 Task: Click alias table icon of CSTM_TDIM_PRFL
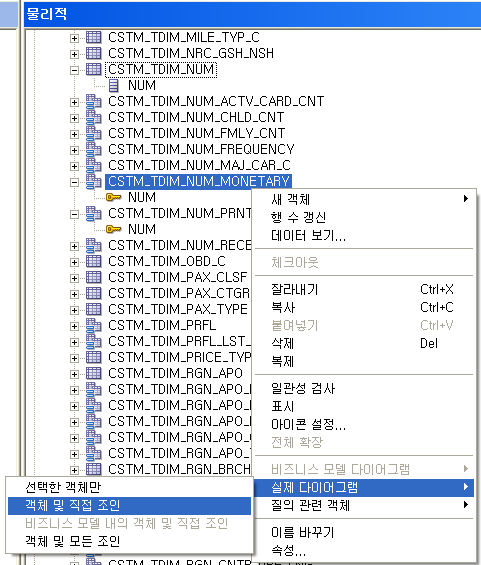pos(94,325)
